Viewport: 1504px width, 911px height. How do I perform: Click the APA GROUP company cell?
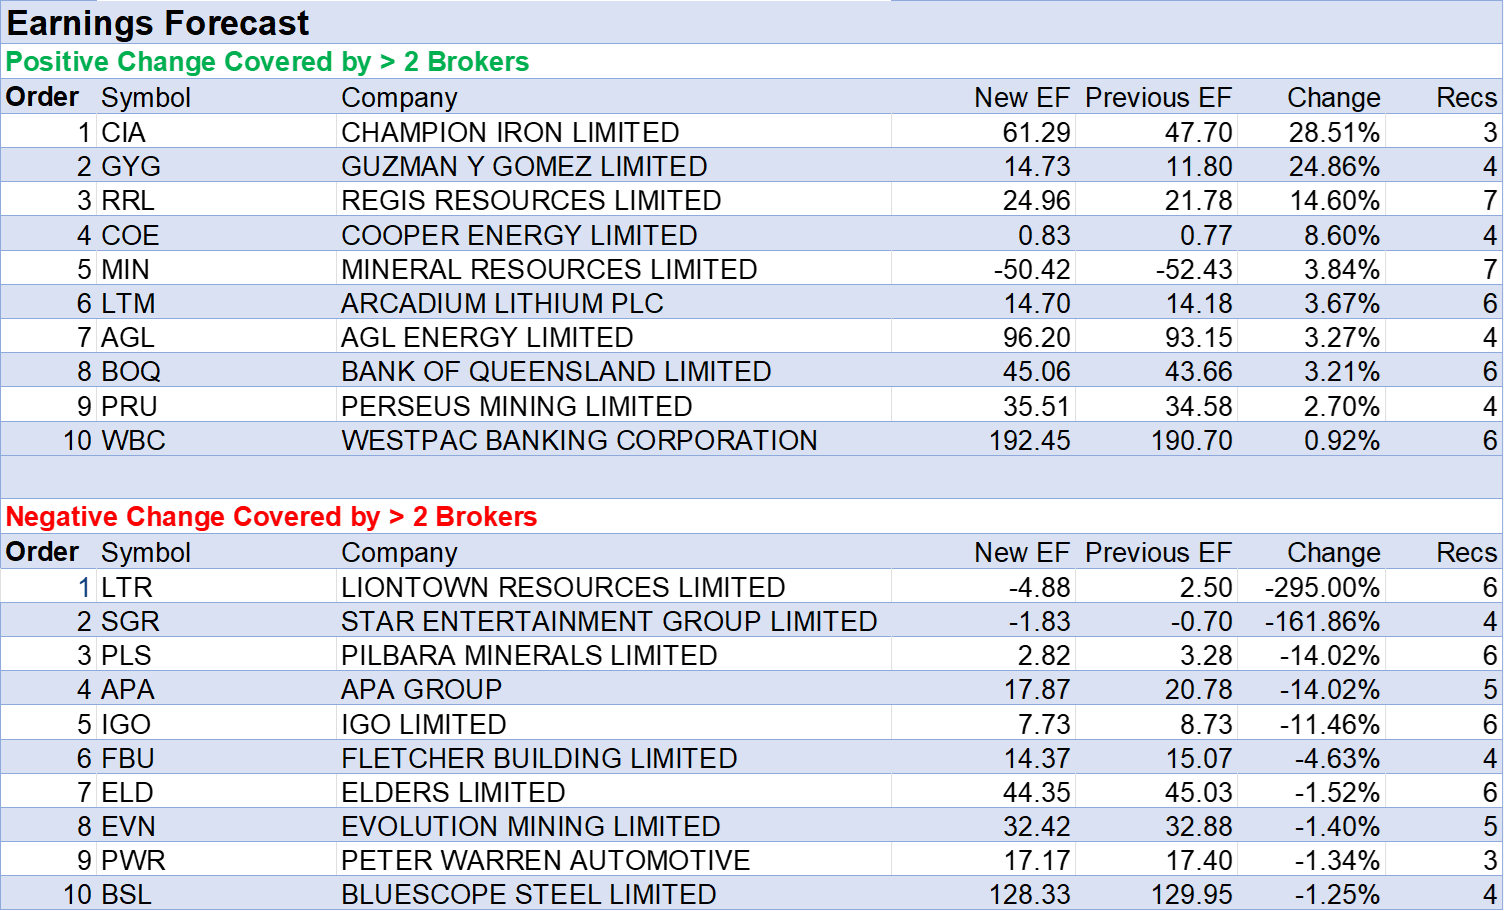point(421,690)
